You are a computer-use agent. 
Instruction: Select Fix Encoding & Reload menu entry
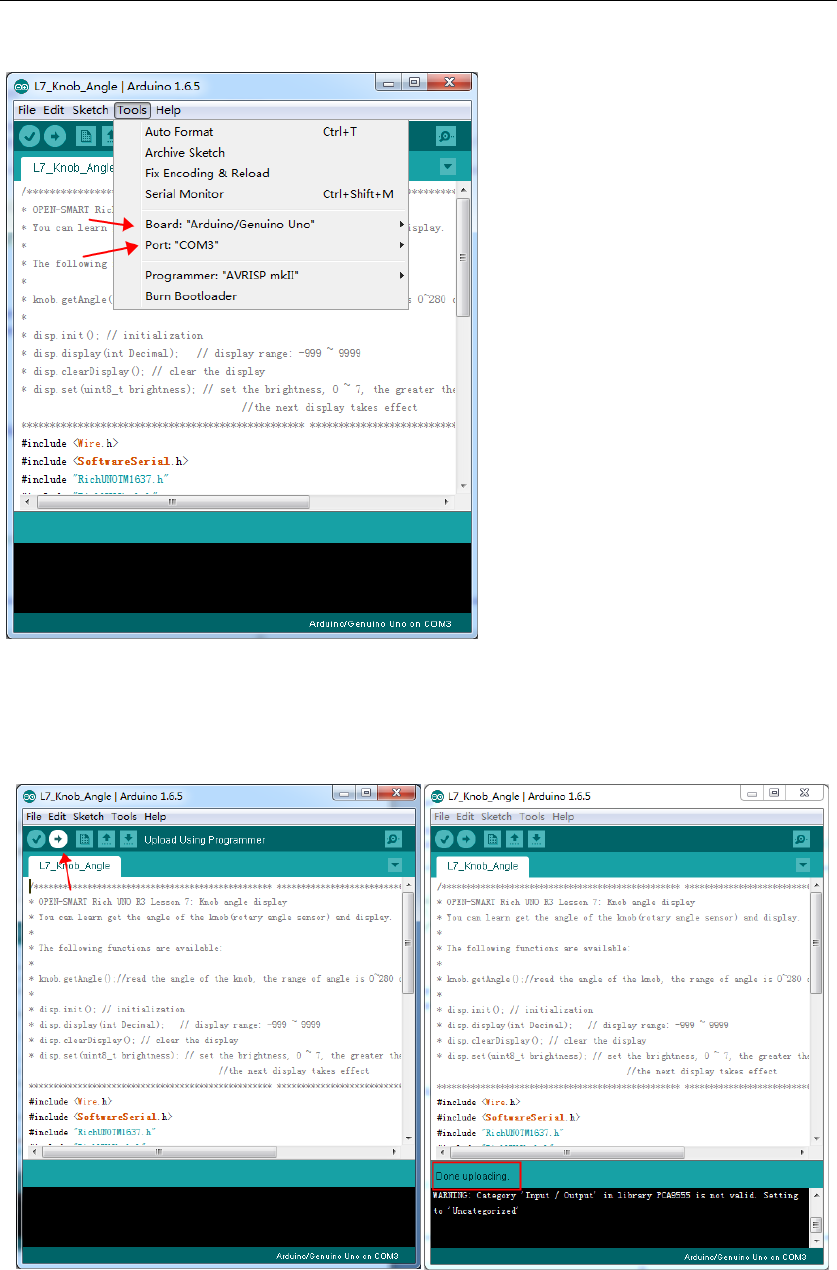pos(261,173)
